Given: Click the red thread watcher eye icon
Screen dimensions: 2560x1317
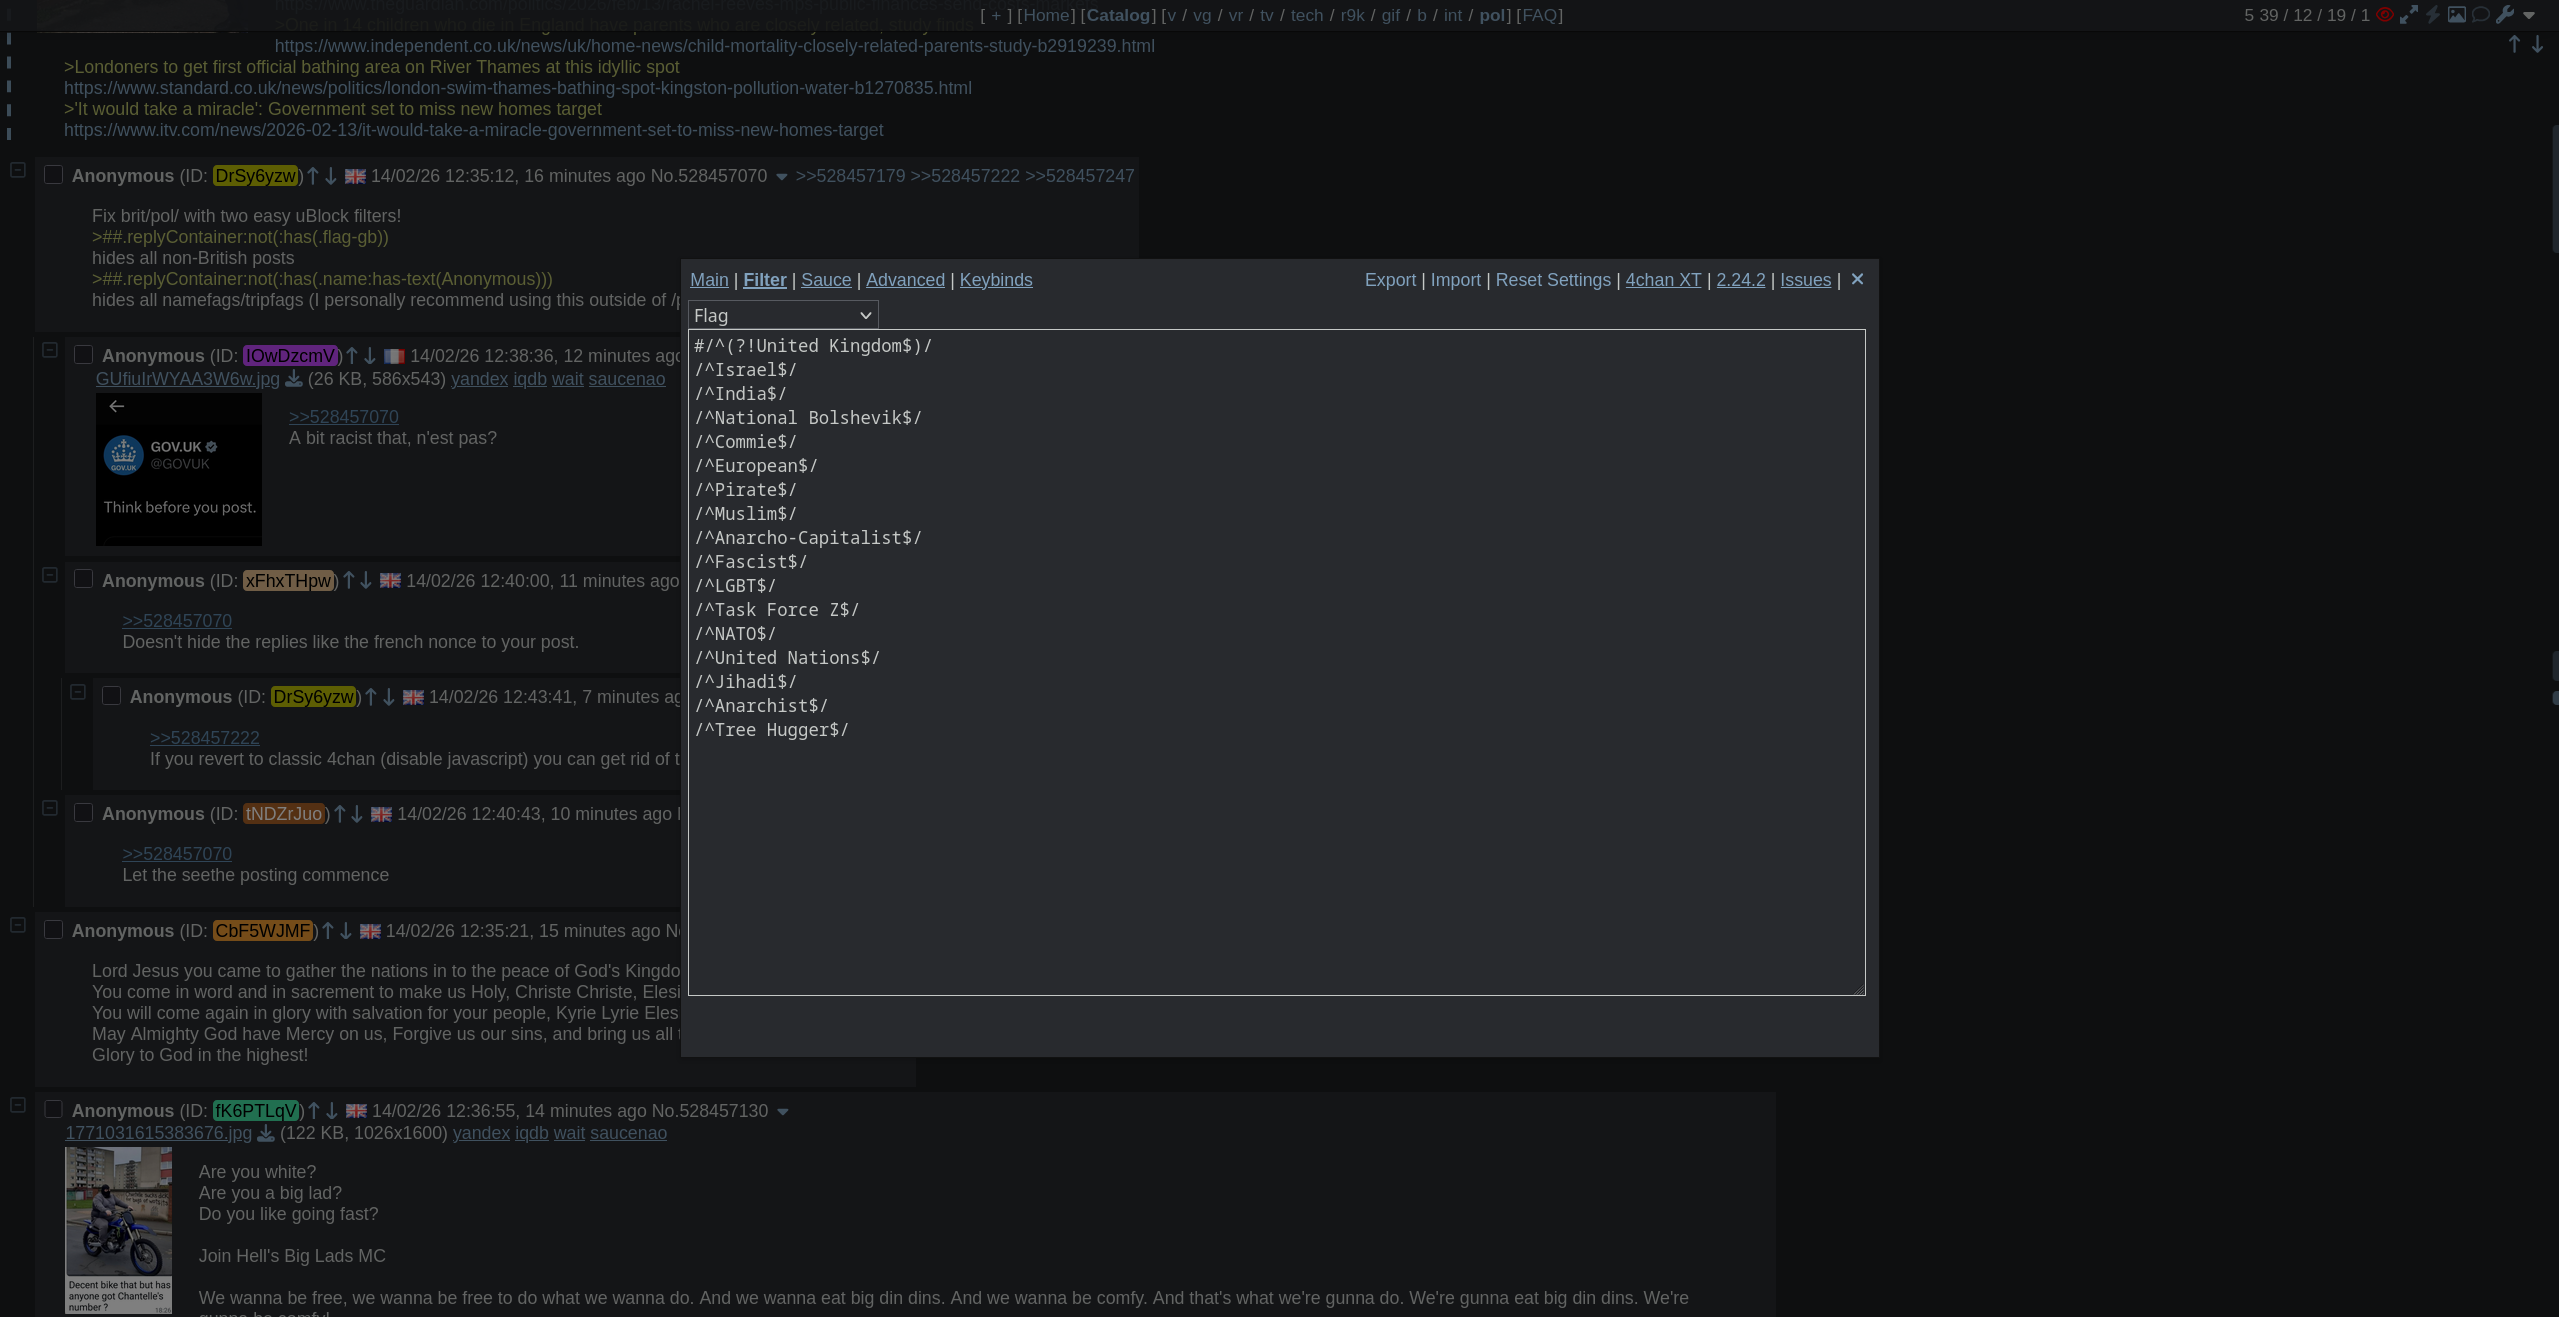Looking at the screenshot, I should pos(2385,15).
